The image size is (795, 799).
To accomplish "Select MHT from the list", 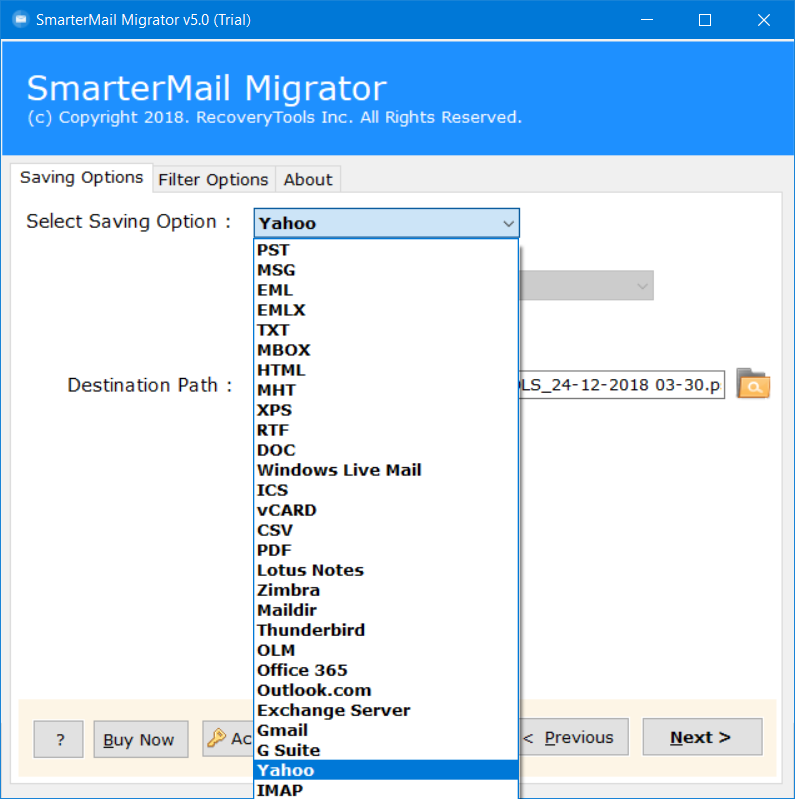I will tap(386, 390).
